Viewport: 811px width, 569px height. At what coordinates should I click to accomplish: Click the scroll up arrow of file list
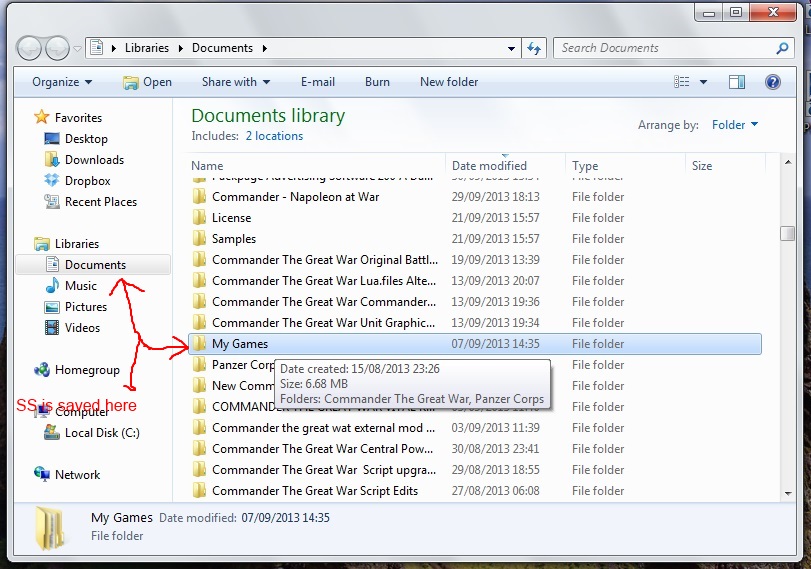click(788, 162)
